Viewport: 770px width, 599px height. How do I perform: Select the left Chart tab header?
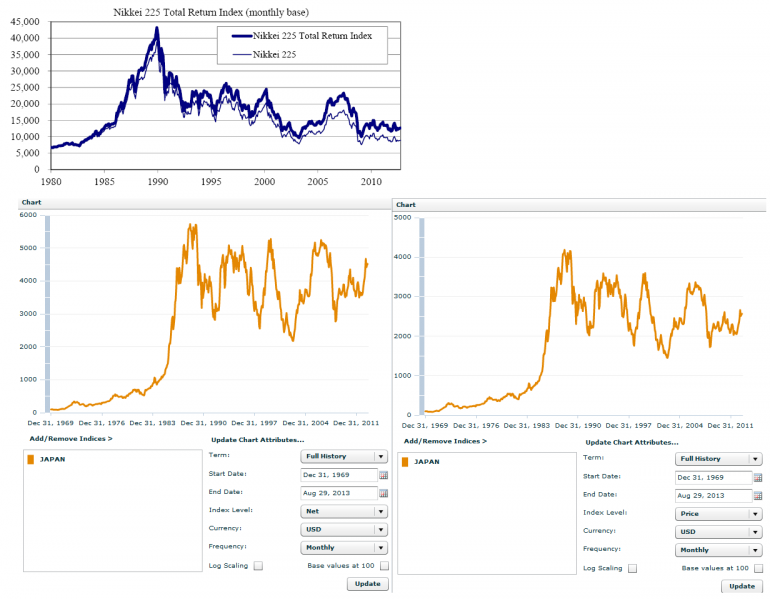point(31,202)
